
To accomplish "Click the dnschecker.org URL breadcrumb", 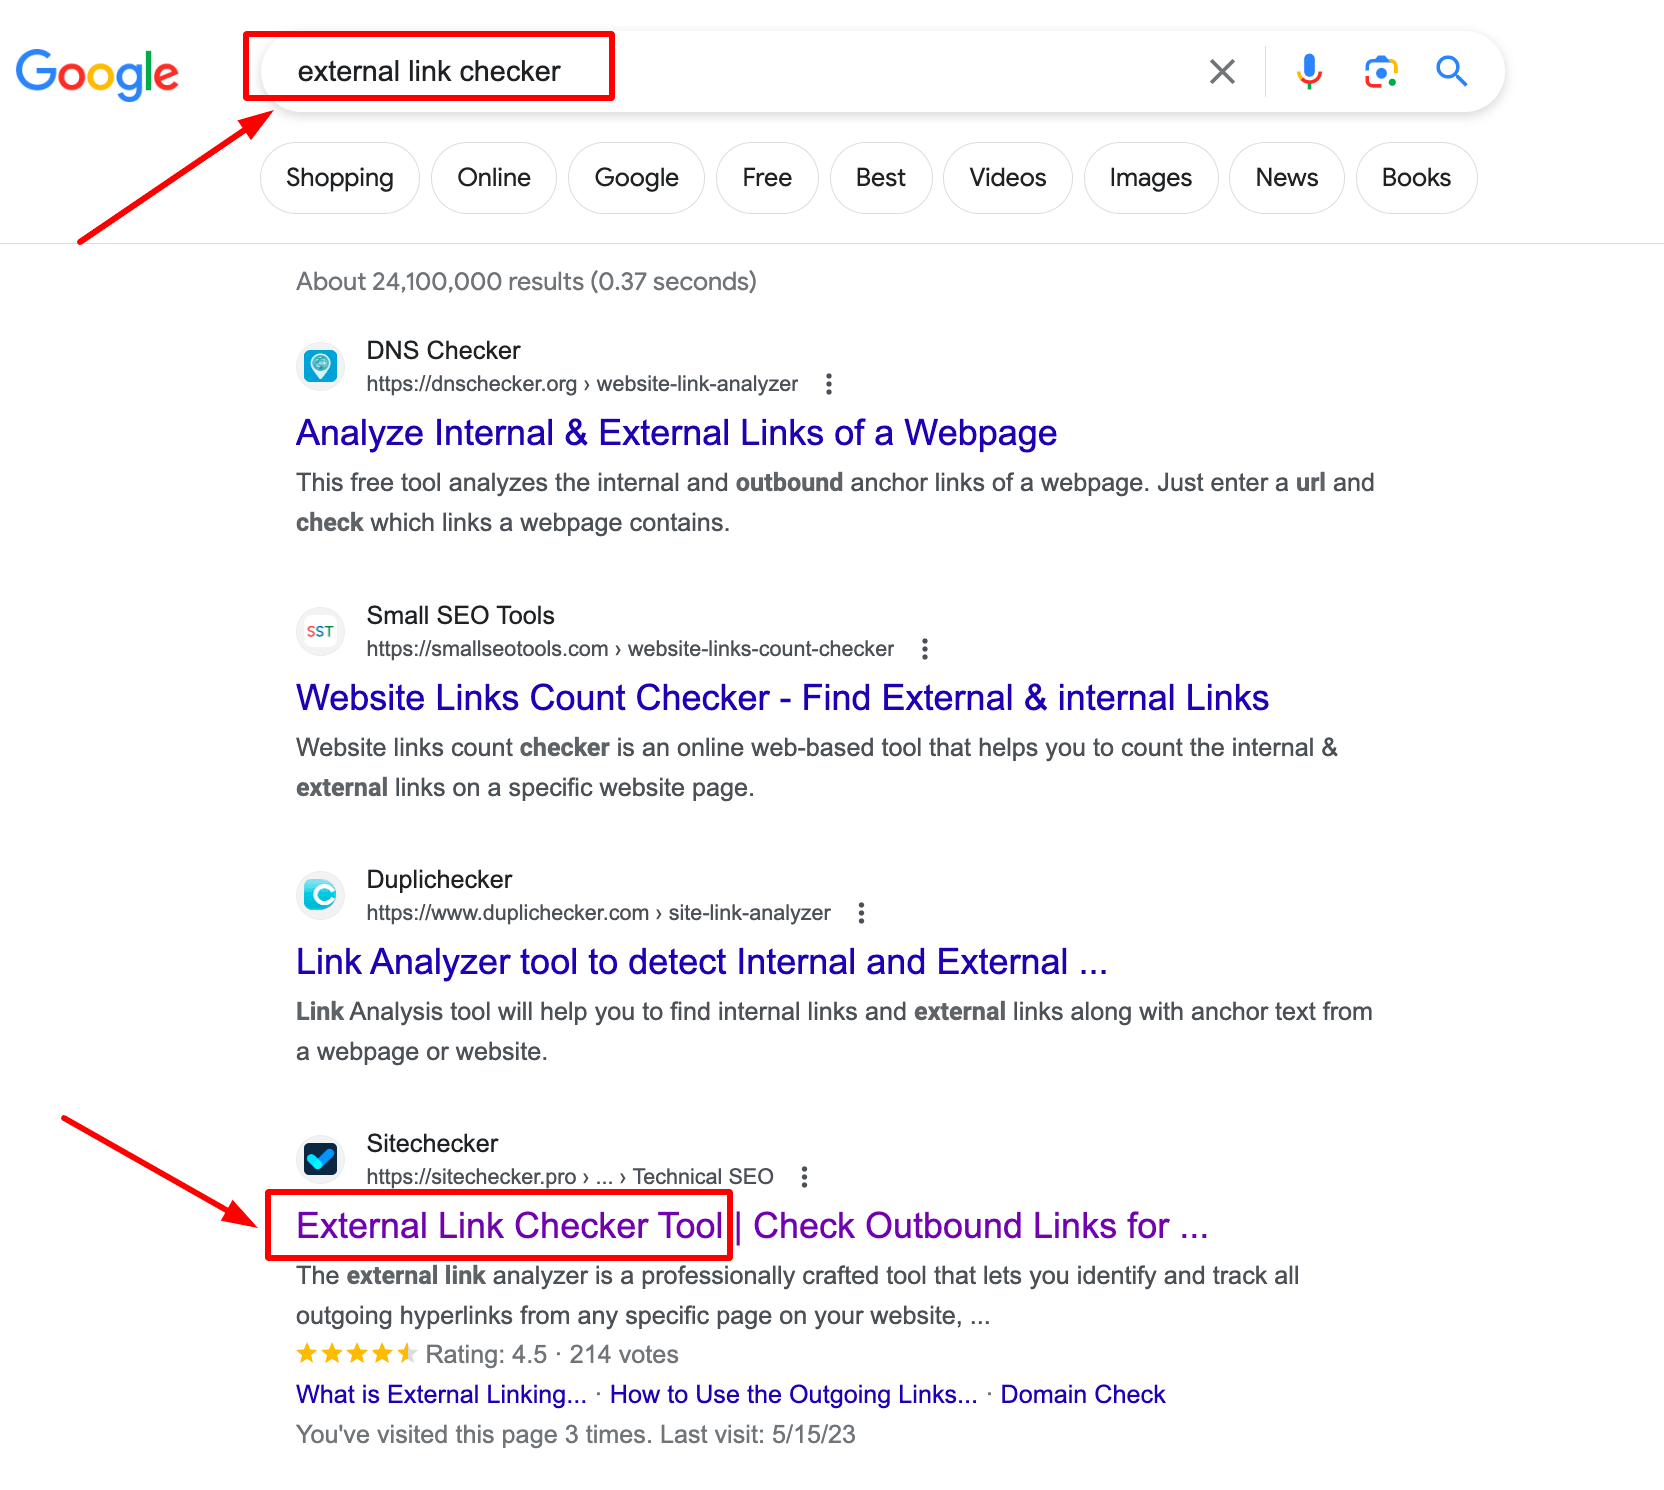I will [582, 384].
